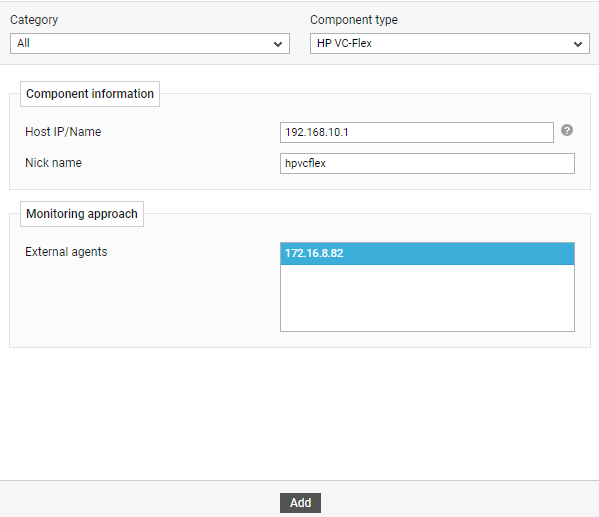Click the chevron arrow of Category dropdown
Screen dimensions: 599x517
pos(278,44)
